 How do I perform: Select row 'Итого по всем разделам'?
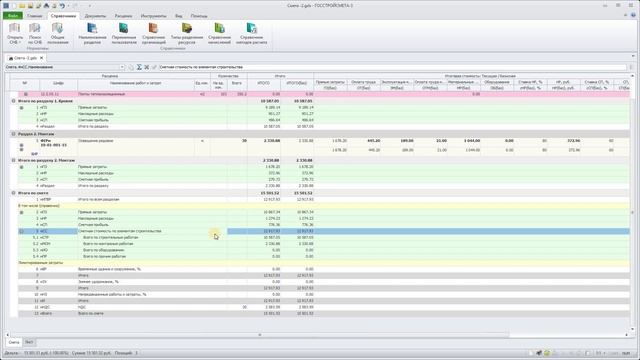click(323, 199)
